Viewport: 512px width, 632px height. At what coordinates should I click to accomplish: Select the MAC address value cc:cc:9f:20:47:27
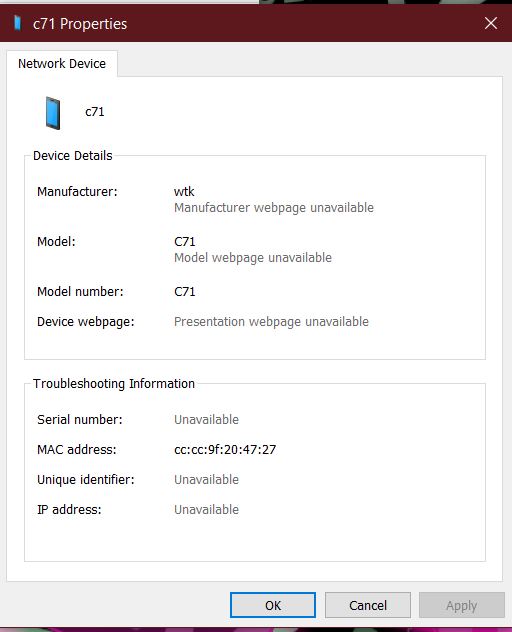point(225,449)
